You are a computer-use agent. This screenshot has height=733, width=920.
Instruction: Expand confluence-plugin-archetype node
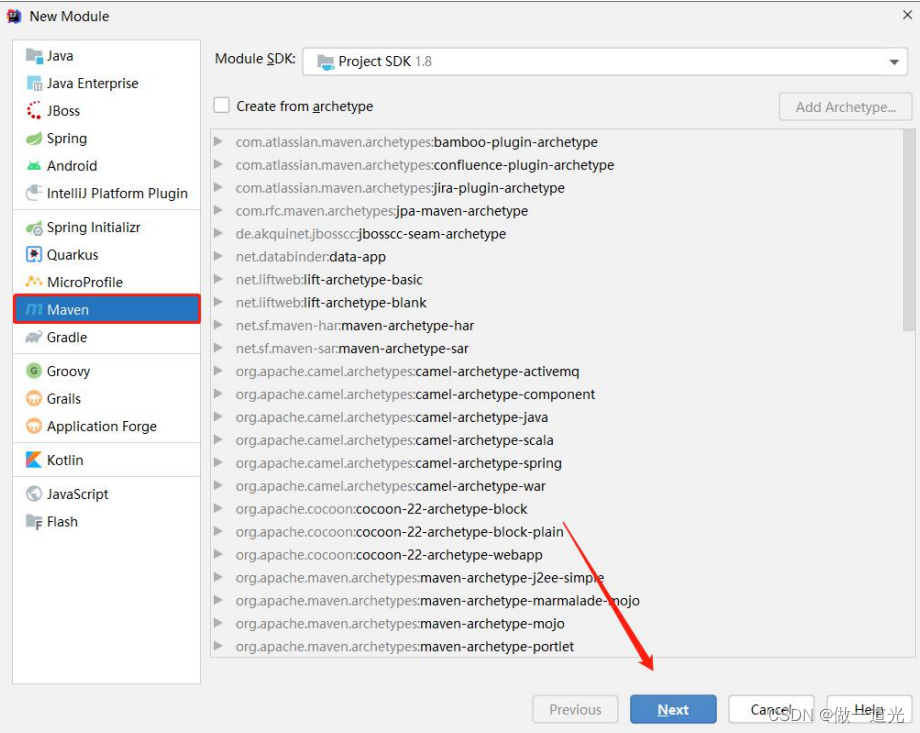(218, 164)
